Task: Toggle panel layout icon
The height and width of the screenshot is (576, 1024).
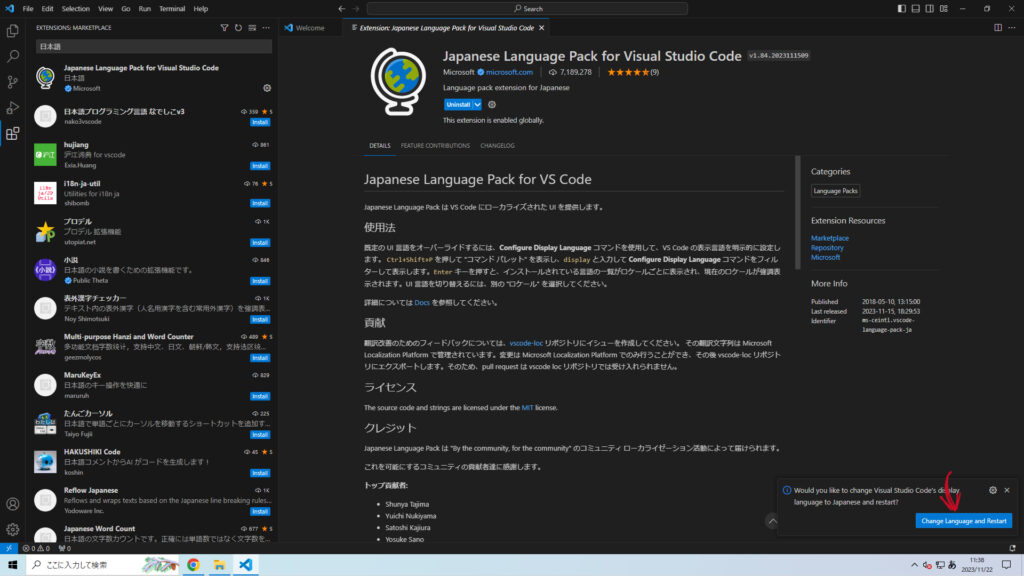Action: pos(916,8)
